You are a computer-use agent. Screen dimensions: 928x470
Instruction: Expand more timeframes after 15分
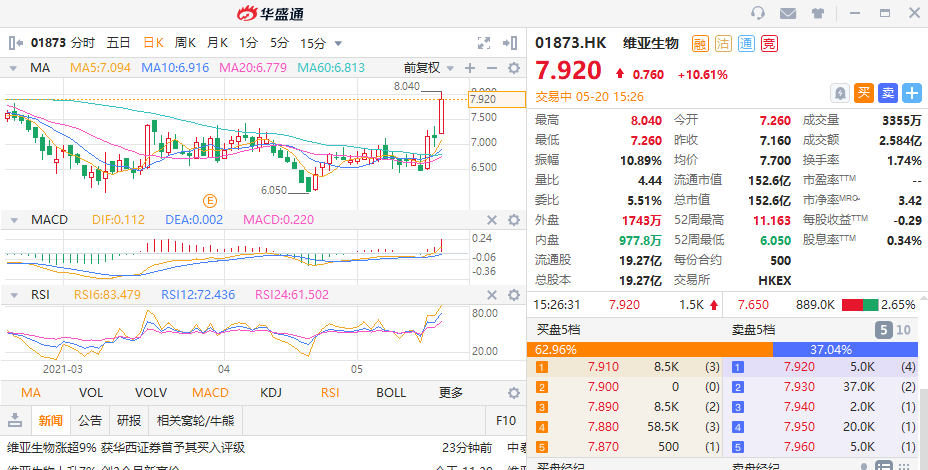(339, 43)
